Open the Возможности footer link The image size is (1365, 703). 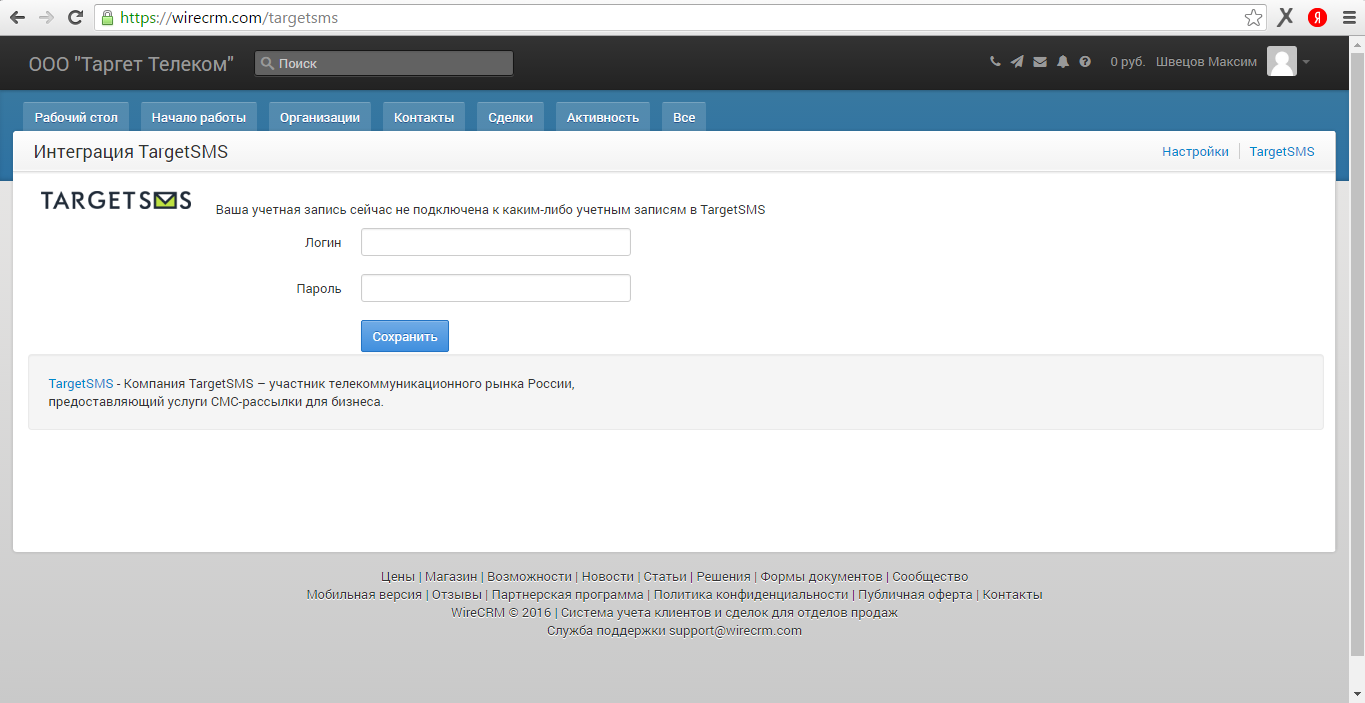[530, 577]
